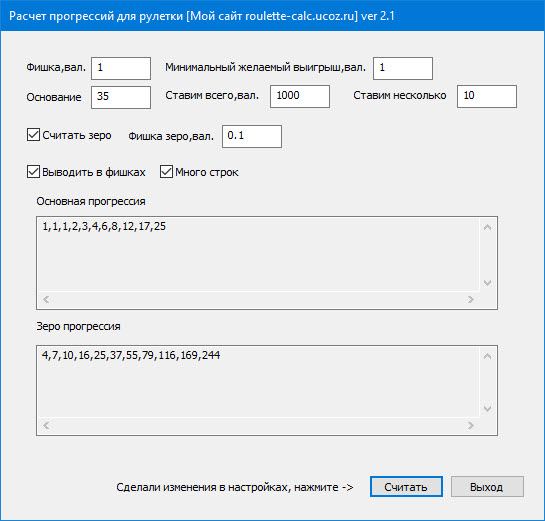
Task: Click the Фишка зеро field showing 0.1
Action: (x=252, y=136)
